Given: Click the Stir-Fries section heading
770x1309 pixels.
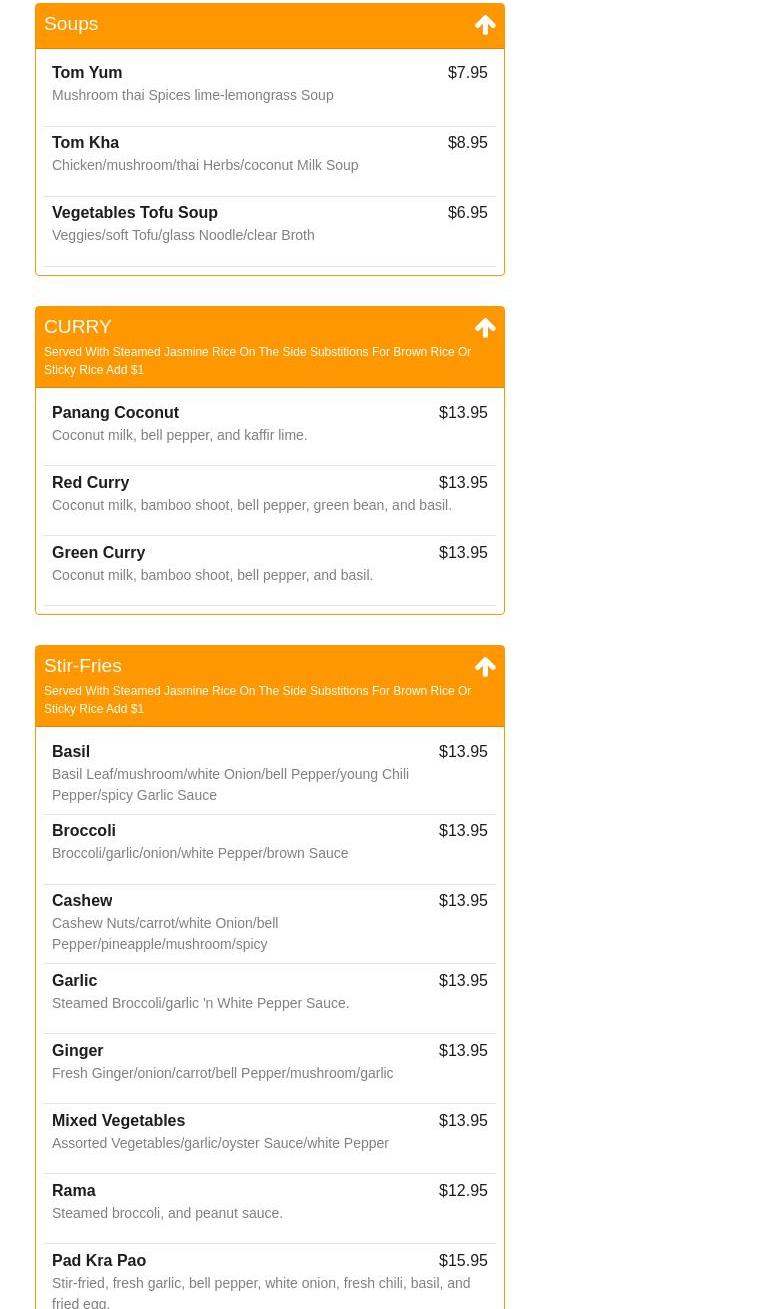Looking at the screenshot, I should (83, 666).
